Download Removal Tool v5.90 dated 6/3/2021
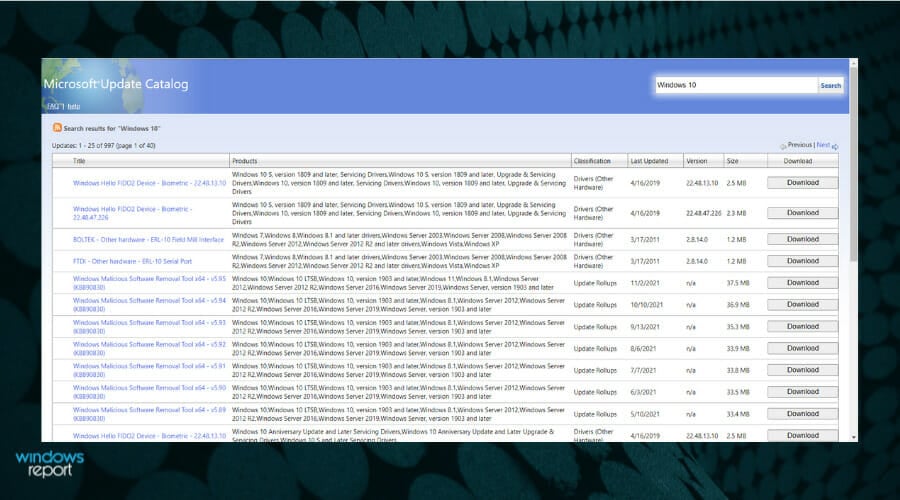 pos(802,392)
